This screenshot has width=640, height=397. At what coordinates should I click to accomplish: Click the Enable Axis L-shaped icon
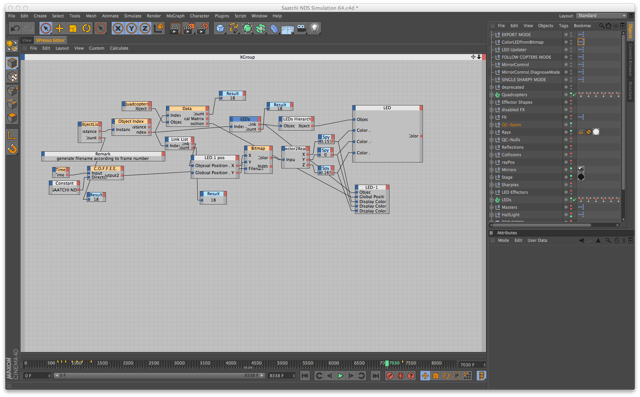click(12, 135)
